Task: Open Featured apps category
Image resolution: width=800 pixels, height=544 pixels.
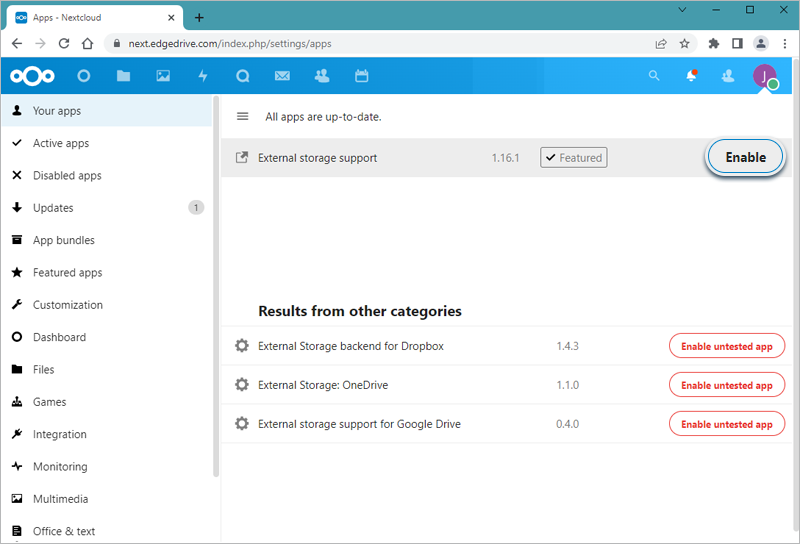Action: pyautogui.click(x=107, y=273)
